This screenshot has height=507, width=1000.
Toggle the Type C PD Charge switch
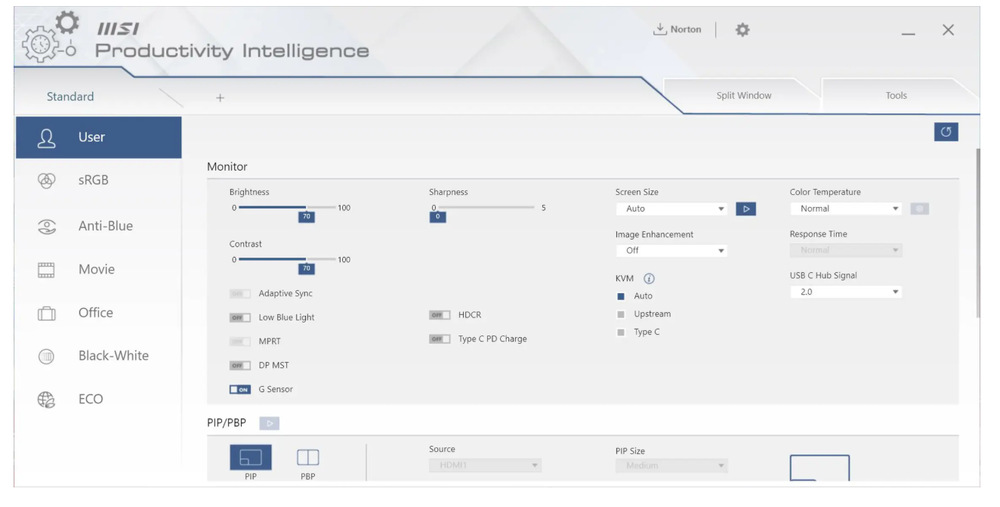pyautogui.click(x=439, y=339)
